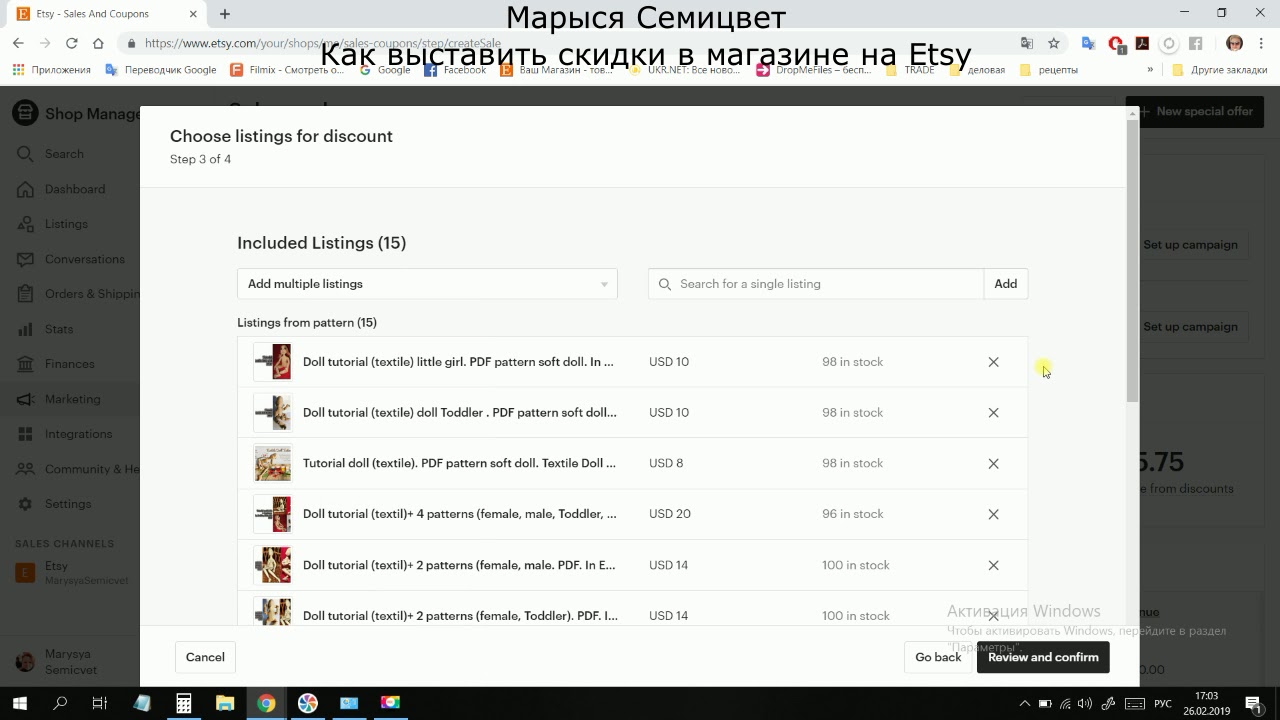
Task: Open Marketing in the sidebar
Action: pos(72,399)
